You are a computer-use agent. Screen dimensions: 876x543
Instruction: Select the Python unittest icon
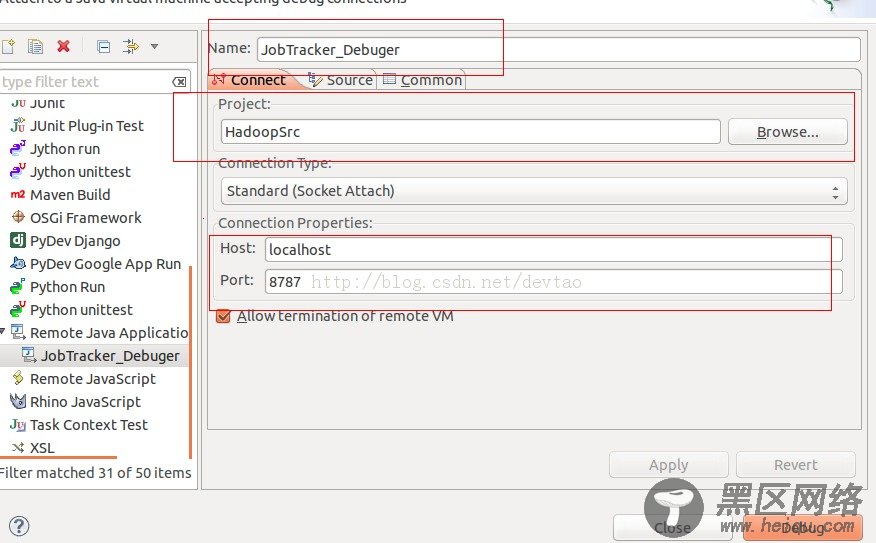pyautogui.click(x=18, y=309)
